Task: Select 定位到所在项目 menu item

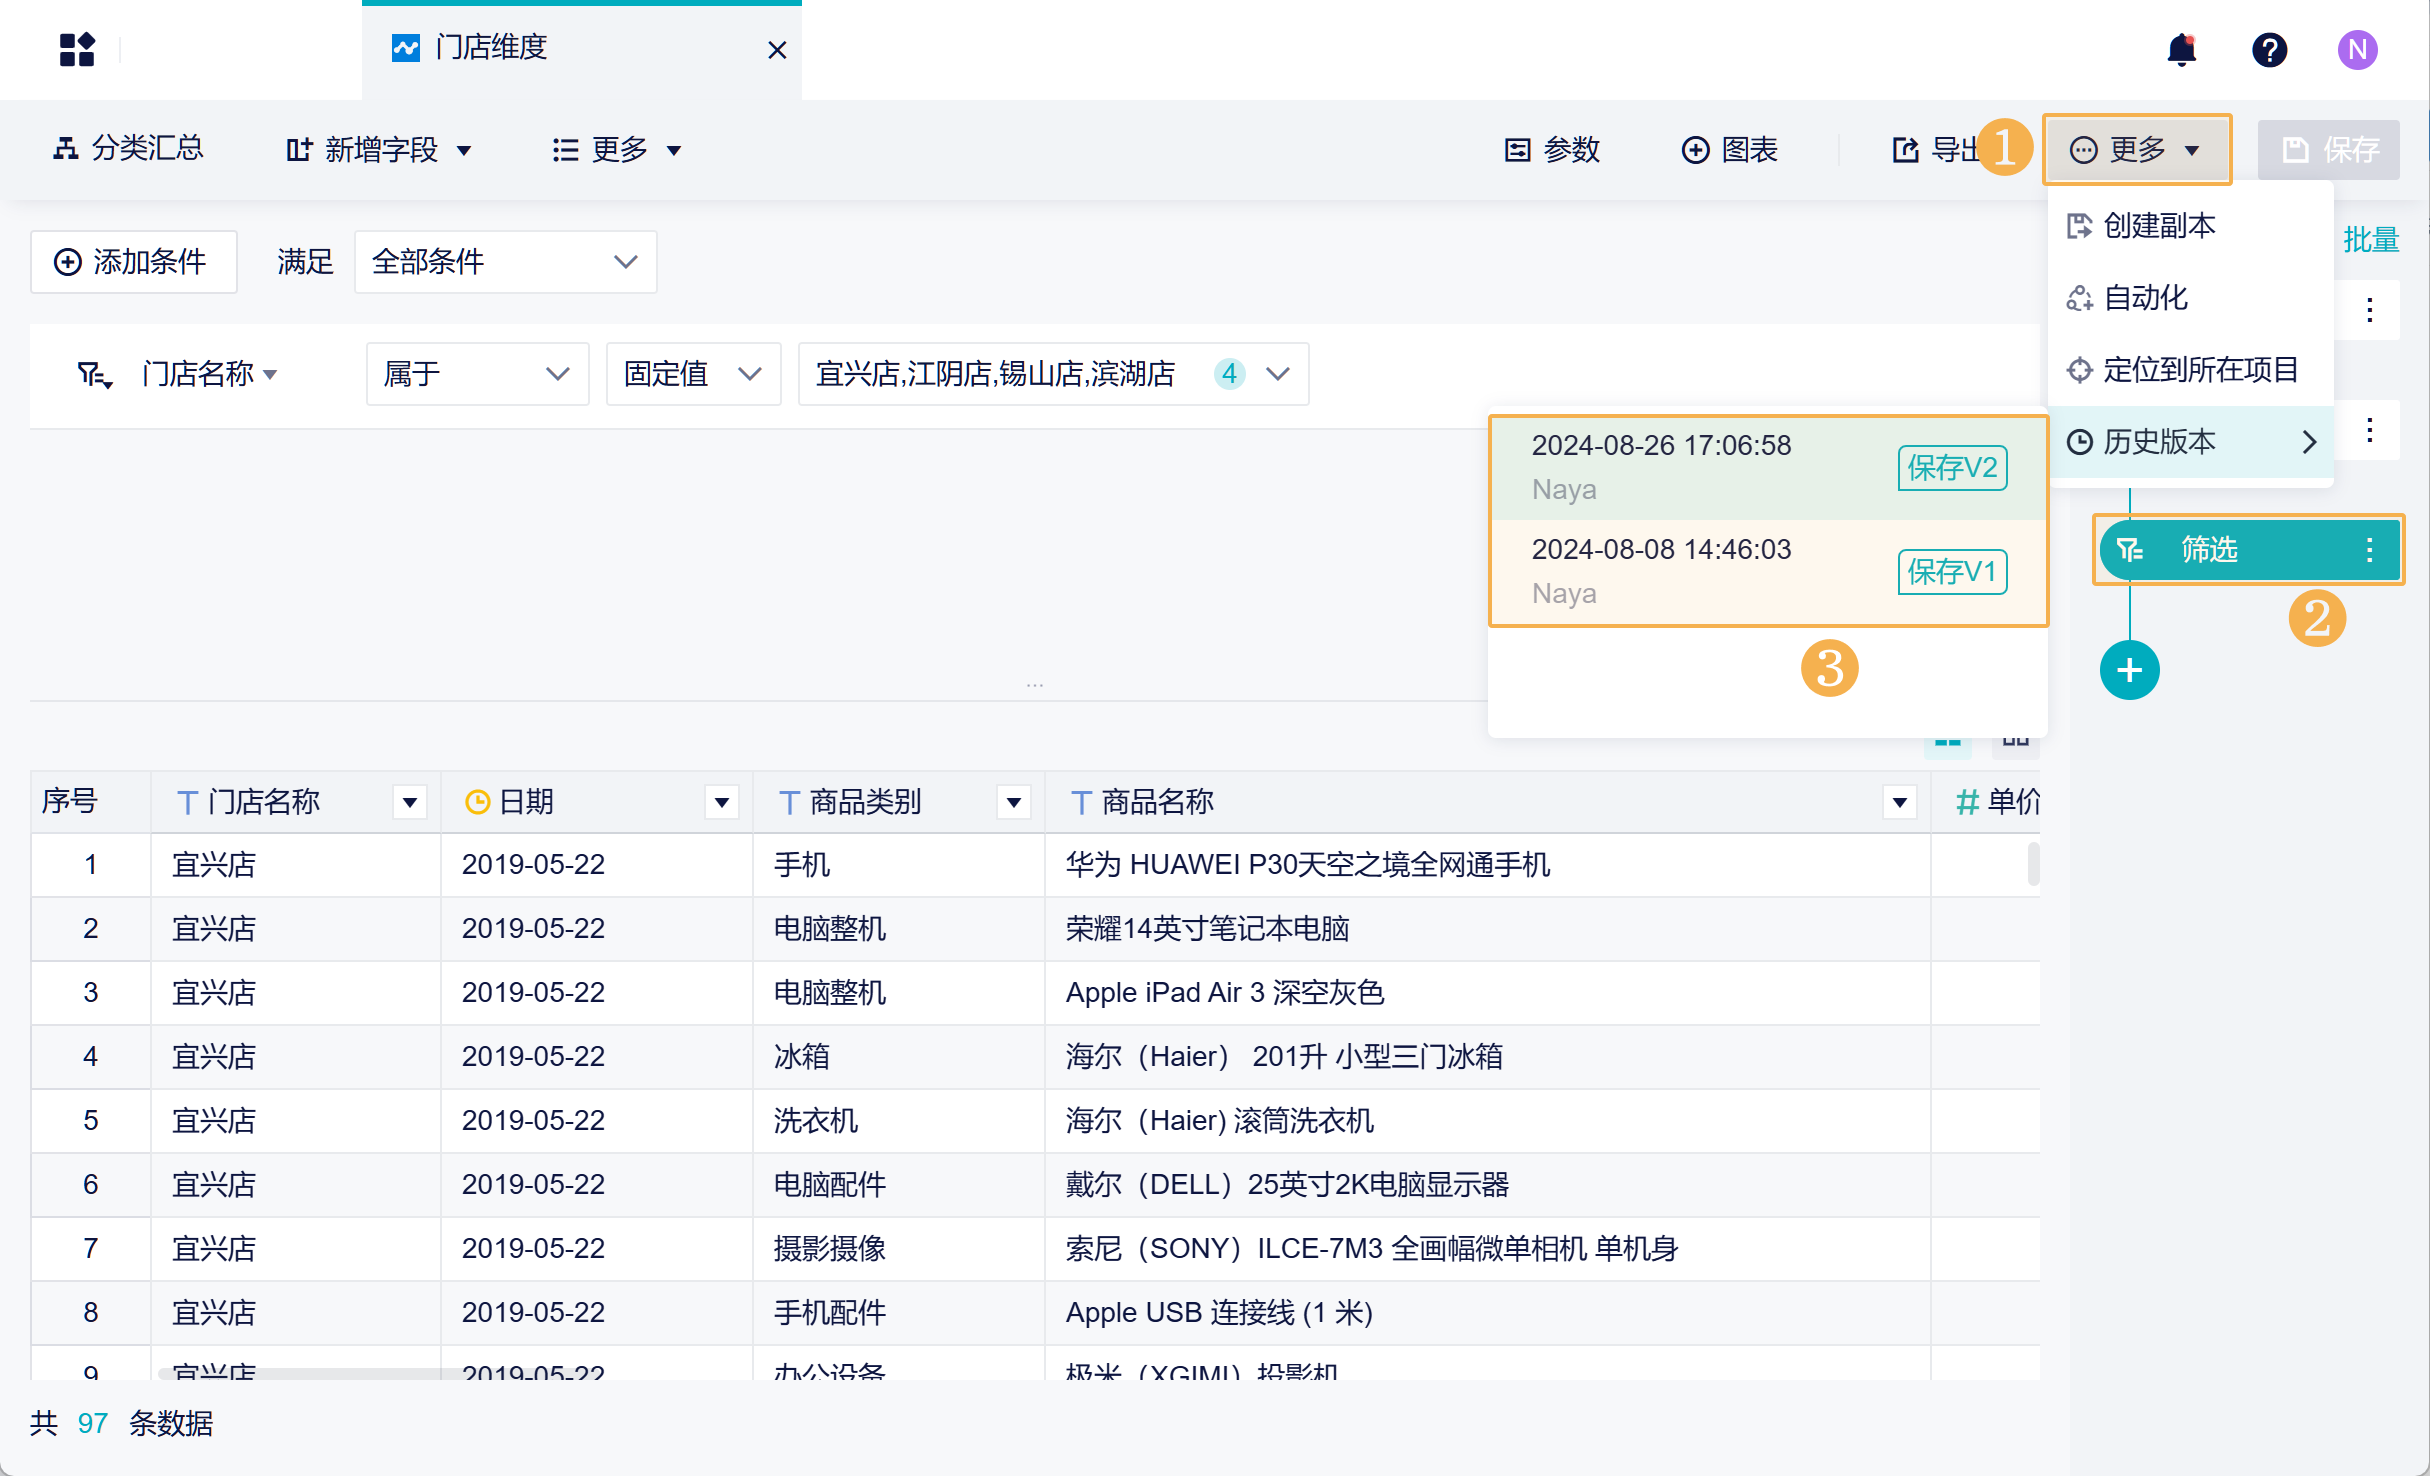Action: click(2190, 370)
